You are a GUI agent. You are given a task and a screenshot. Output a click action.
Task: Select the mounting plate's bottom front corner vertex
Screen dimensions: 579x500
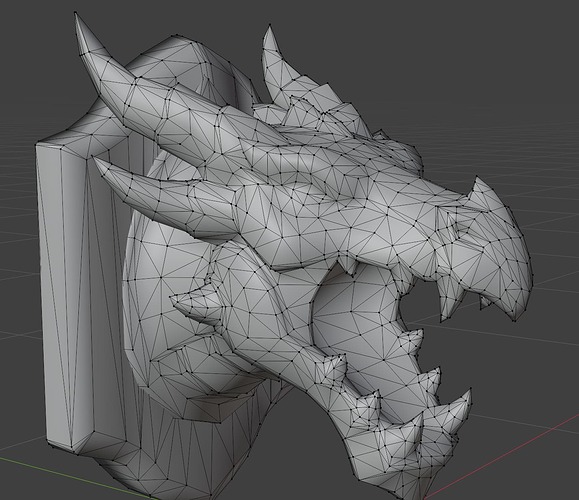tap(76, 453)
